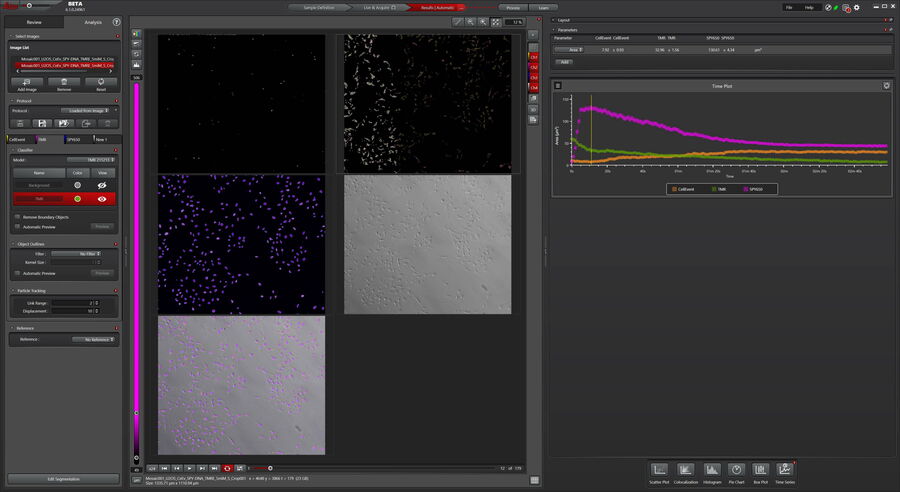Click the zoom-in magnifier icon in viewer toolbar
The width and height of the screenshot is (900, 492).
pos(483,22)
